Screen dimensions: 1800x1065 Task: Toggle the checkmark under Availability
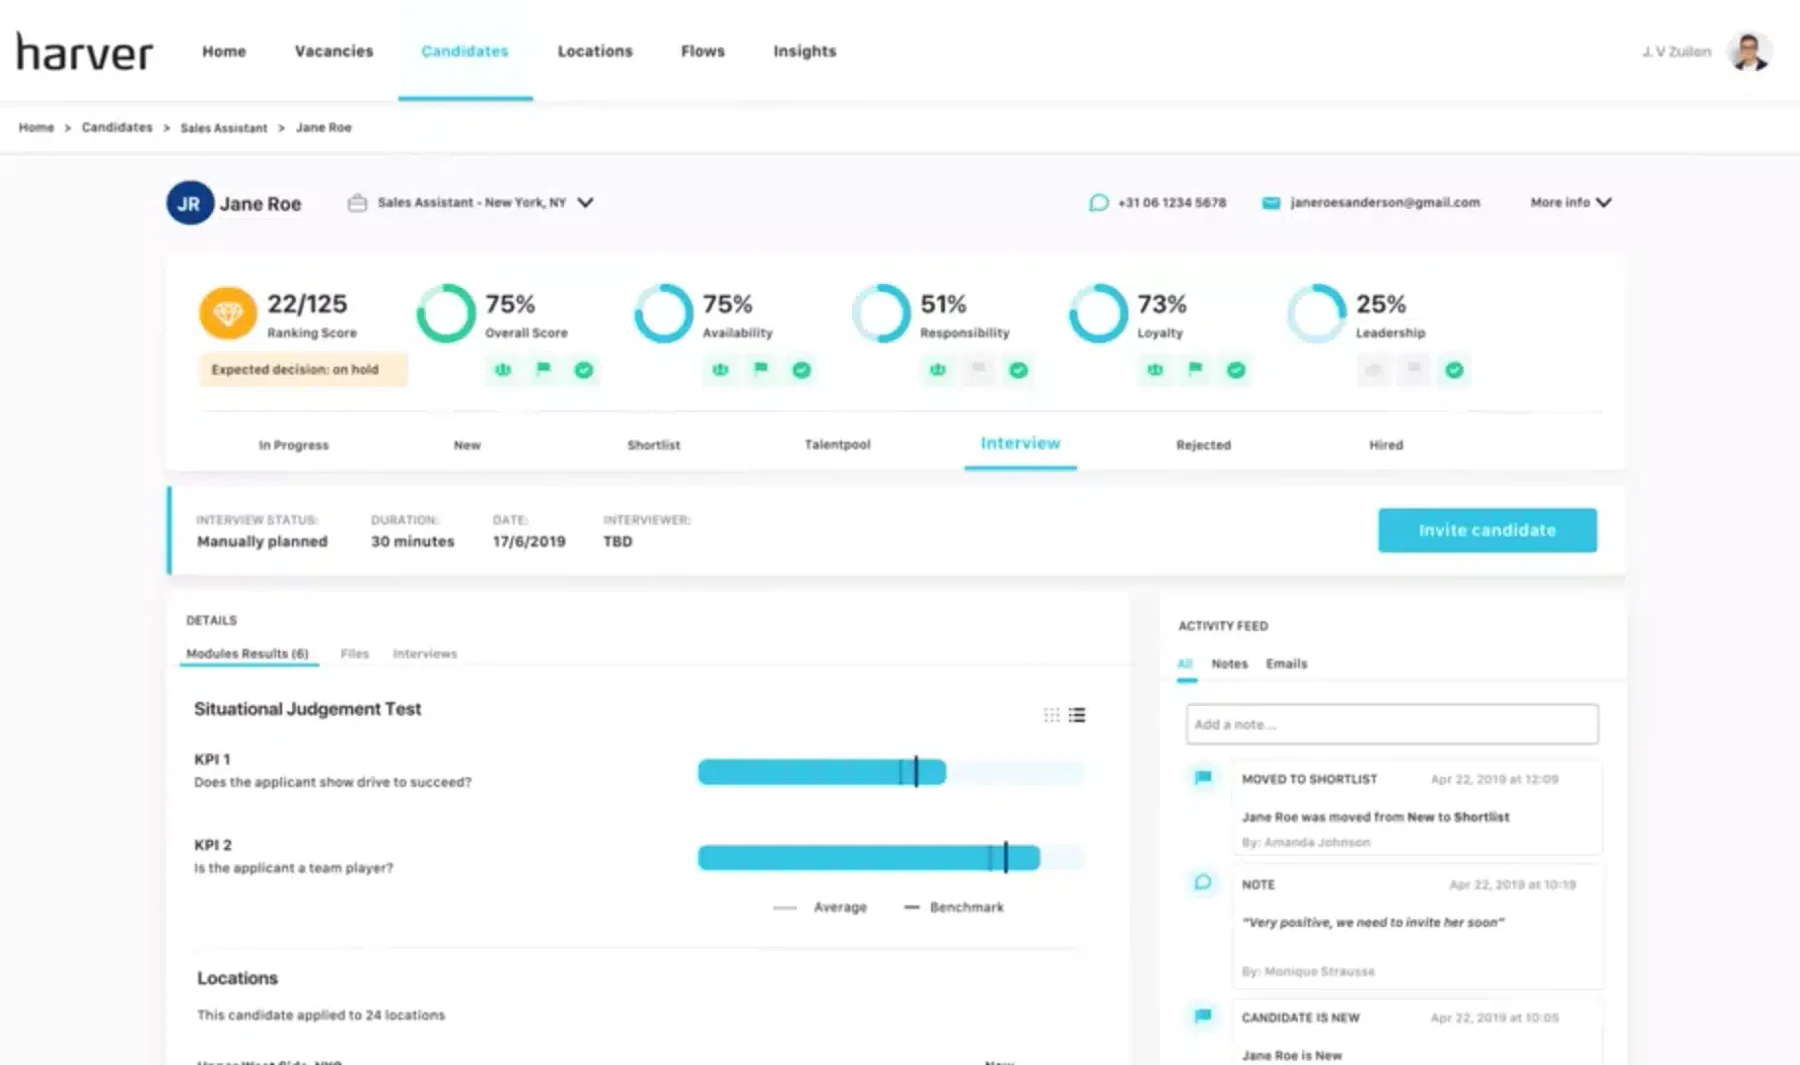coord(801,370)
